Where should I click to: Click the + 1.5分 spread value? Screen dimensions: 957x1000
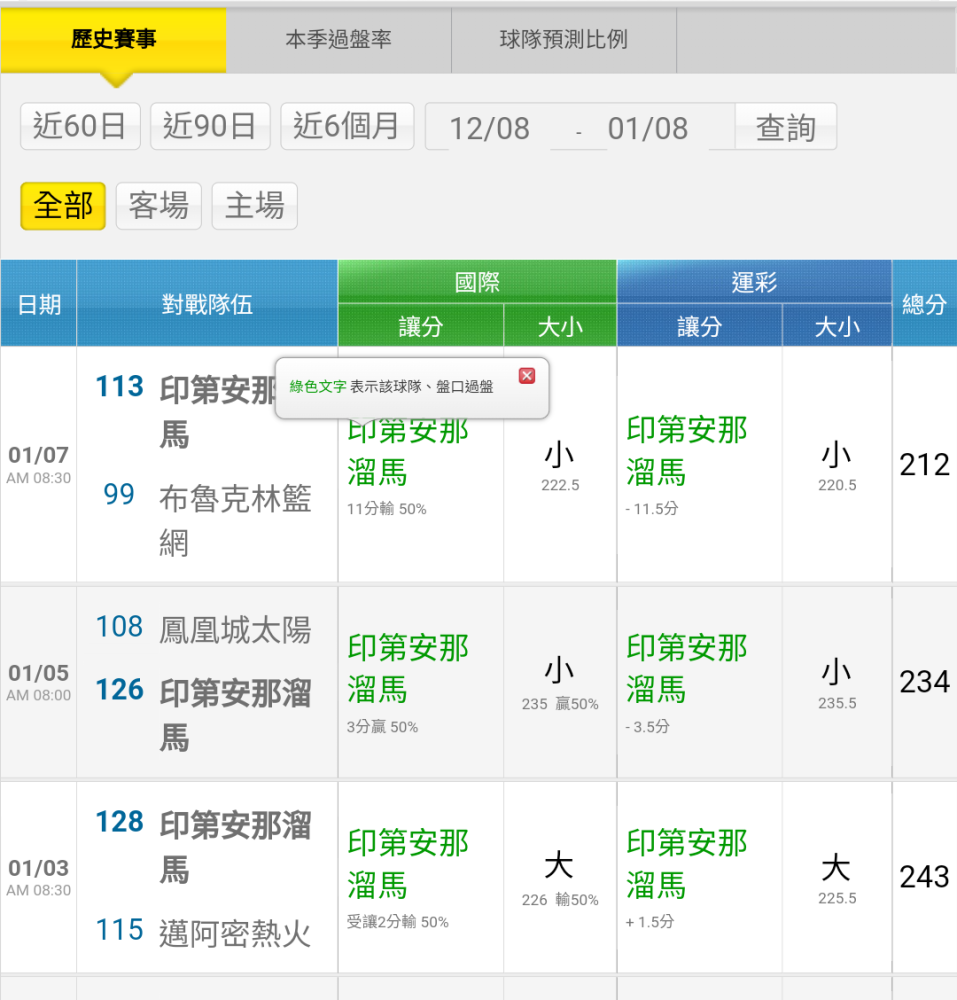(x=650, y=922)
